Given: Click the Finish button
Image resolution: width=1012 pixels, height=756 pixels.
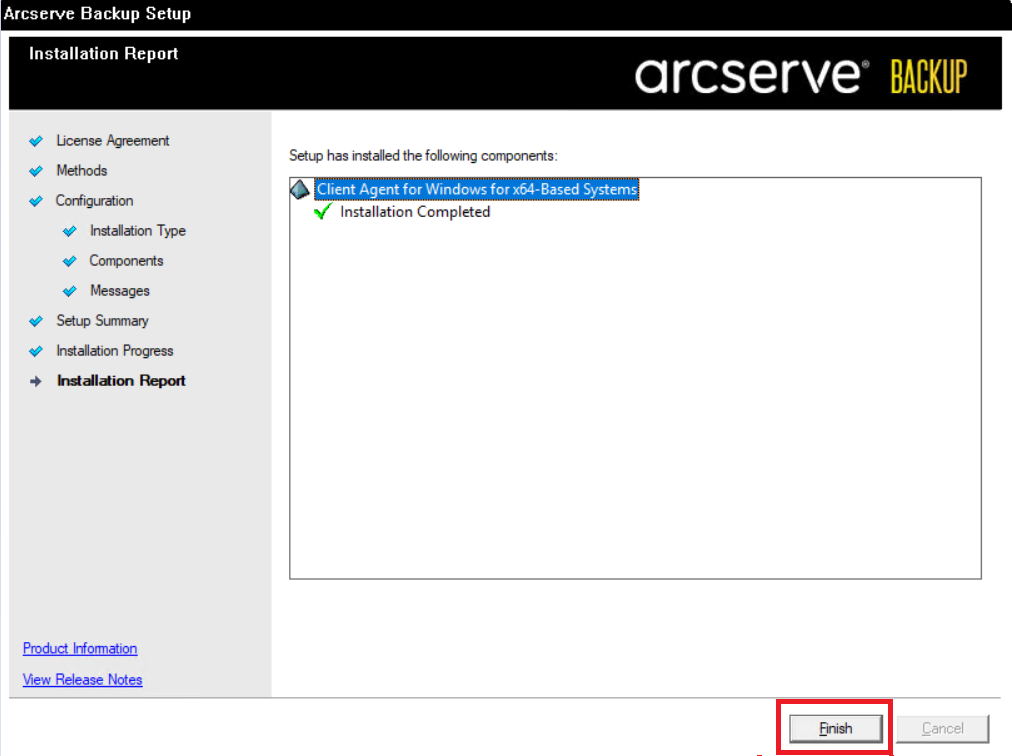Looking at the screenshot, I should (x=835, y=728).
